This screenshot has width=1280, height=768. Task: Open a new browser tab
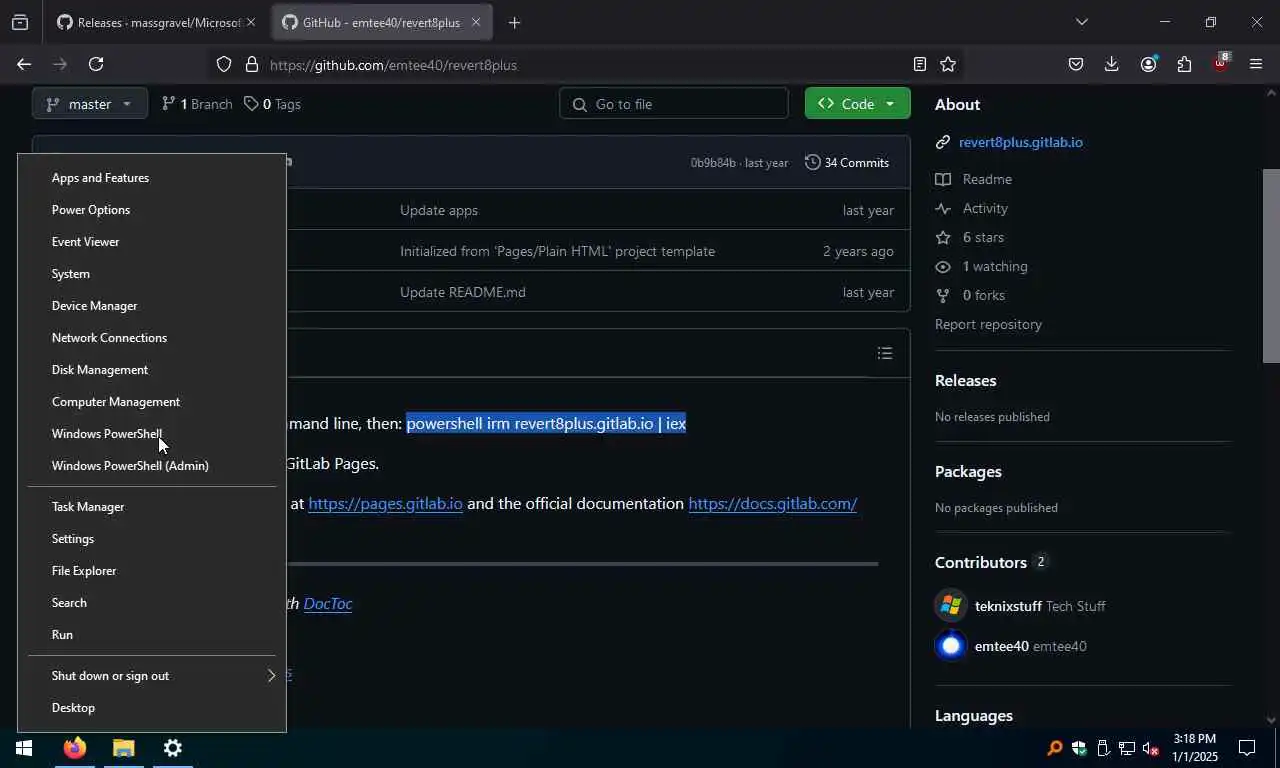[514, 22]
